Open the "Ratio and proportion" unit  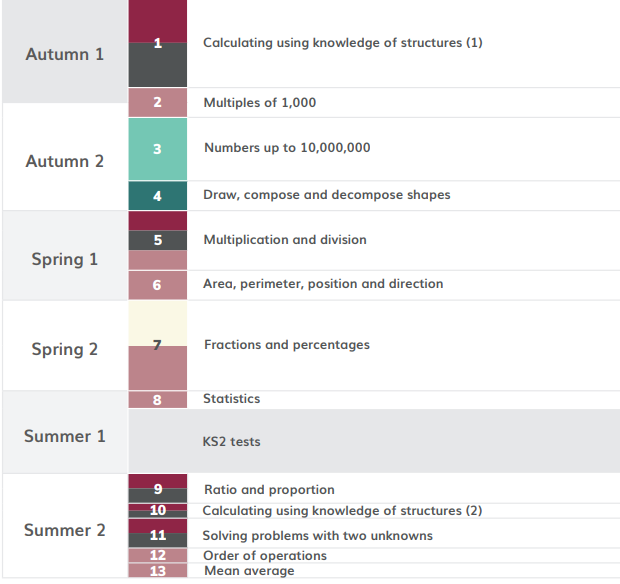(269, 490)
